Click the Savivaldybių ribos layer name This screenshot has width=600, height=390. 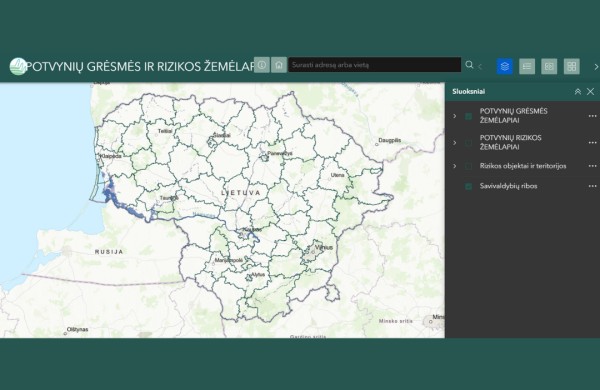(508, 186)
